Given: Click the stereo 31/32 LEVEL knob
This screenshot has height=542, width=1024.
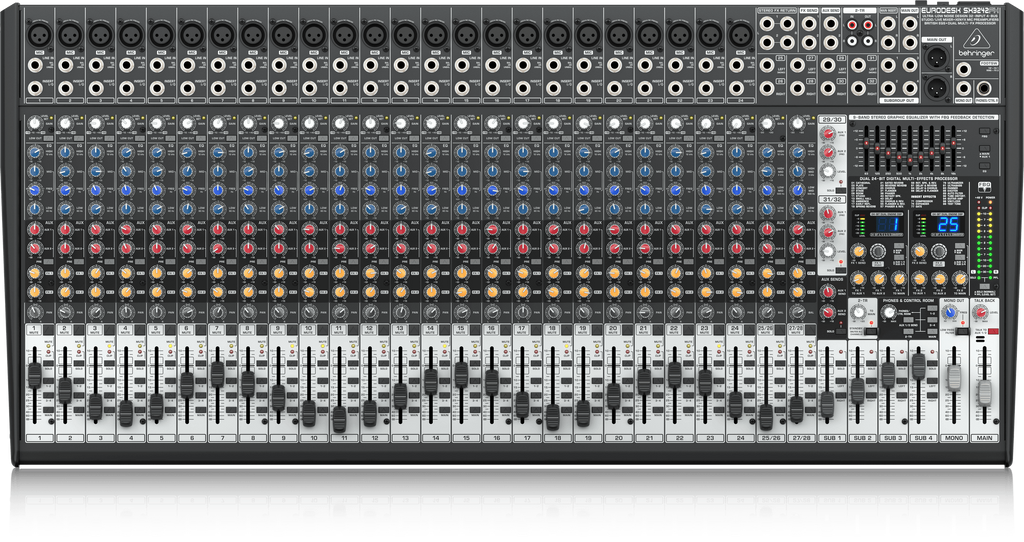Looking at the screenshot, I should 828,251.
